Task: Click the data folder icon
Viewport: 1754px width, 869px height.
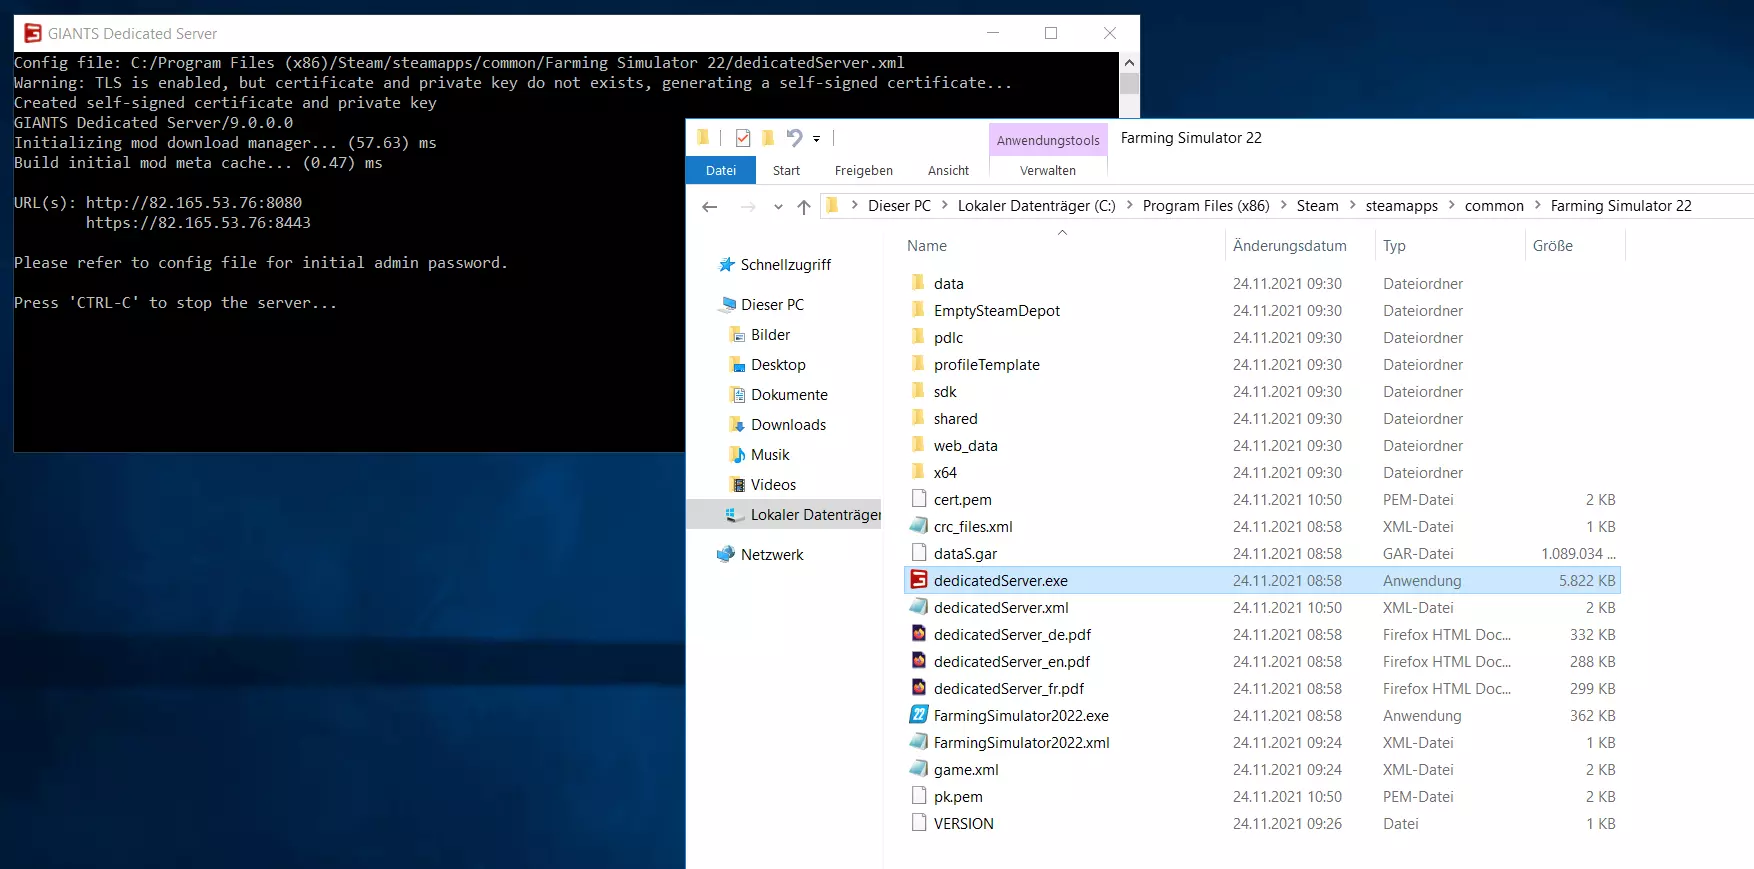Action: (x=918, y=283)
